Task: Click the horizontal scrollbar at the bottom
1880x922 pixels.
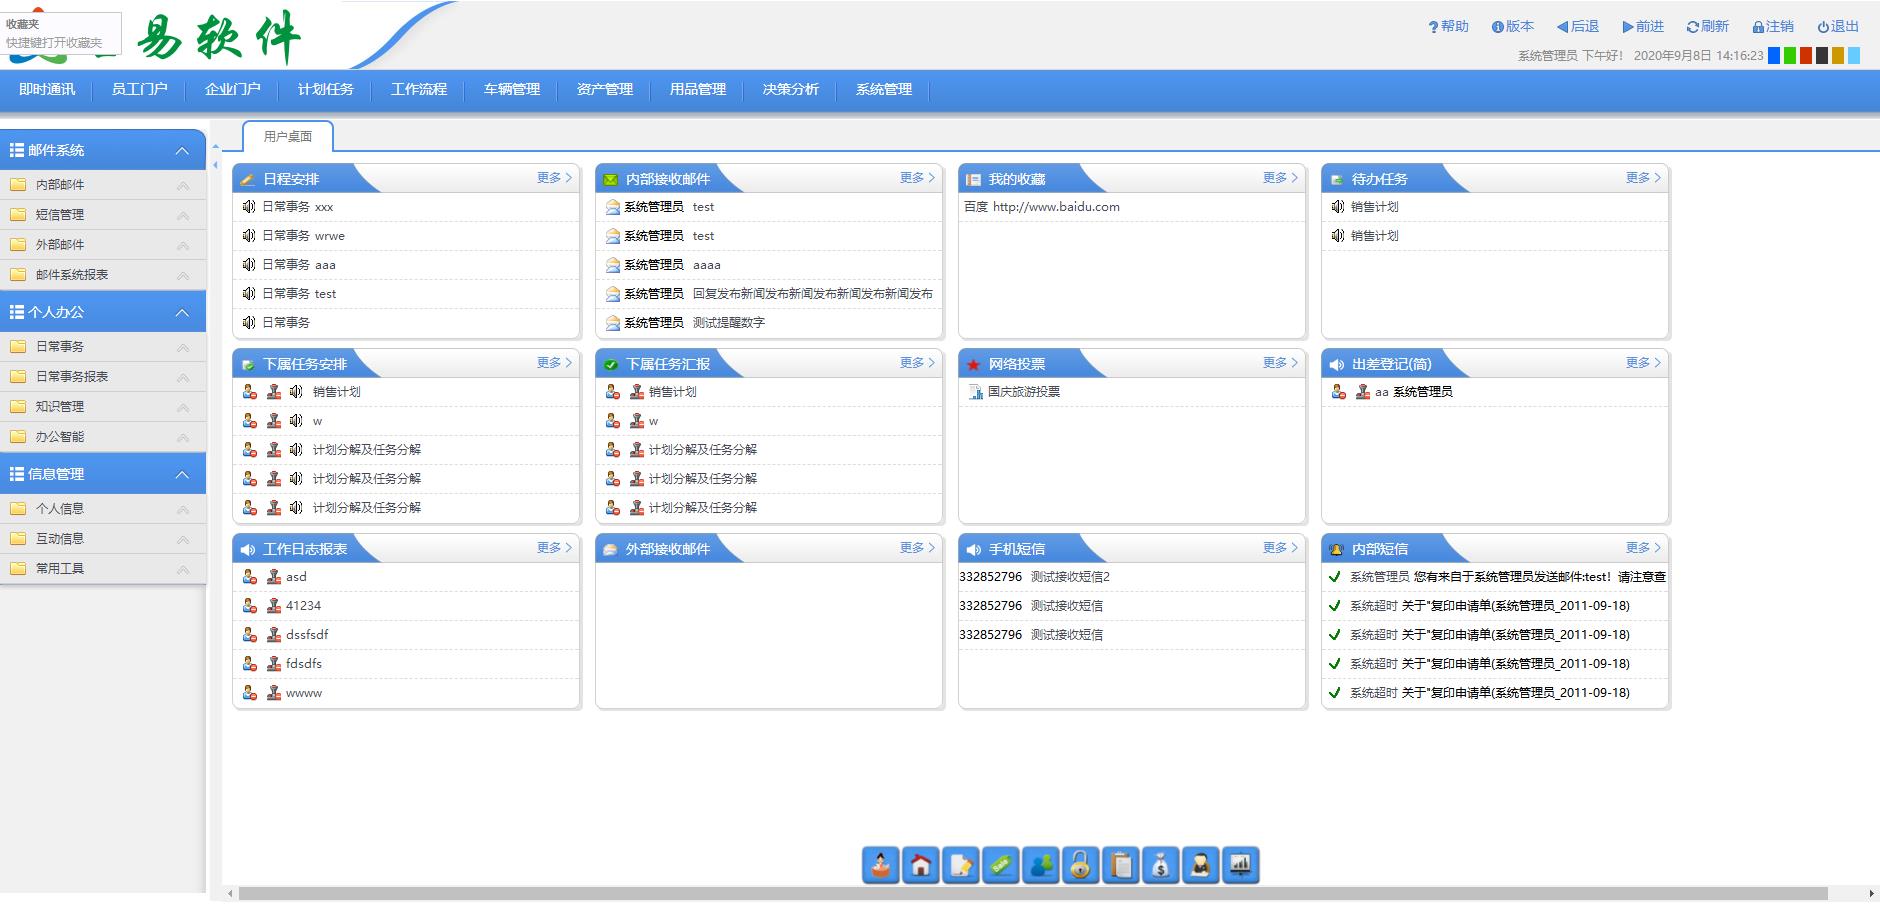Action: [1030, 893]
